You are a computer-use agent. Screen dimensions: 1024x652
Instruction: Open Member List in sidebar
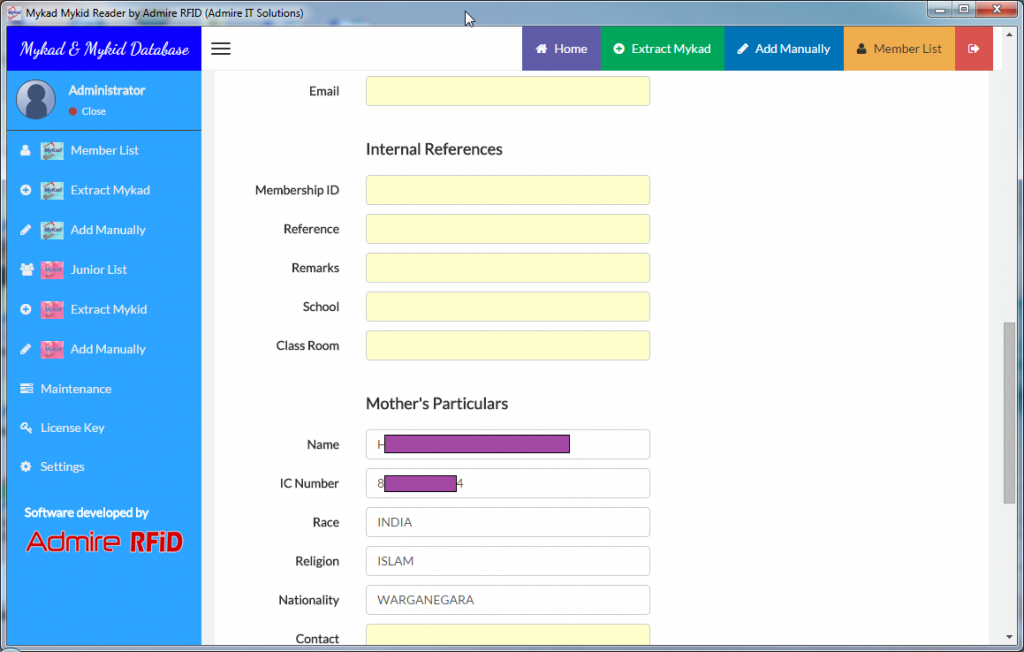pyautogui.click(x=104, y=150)
